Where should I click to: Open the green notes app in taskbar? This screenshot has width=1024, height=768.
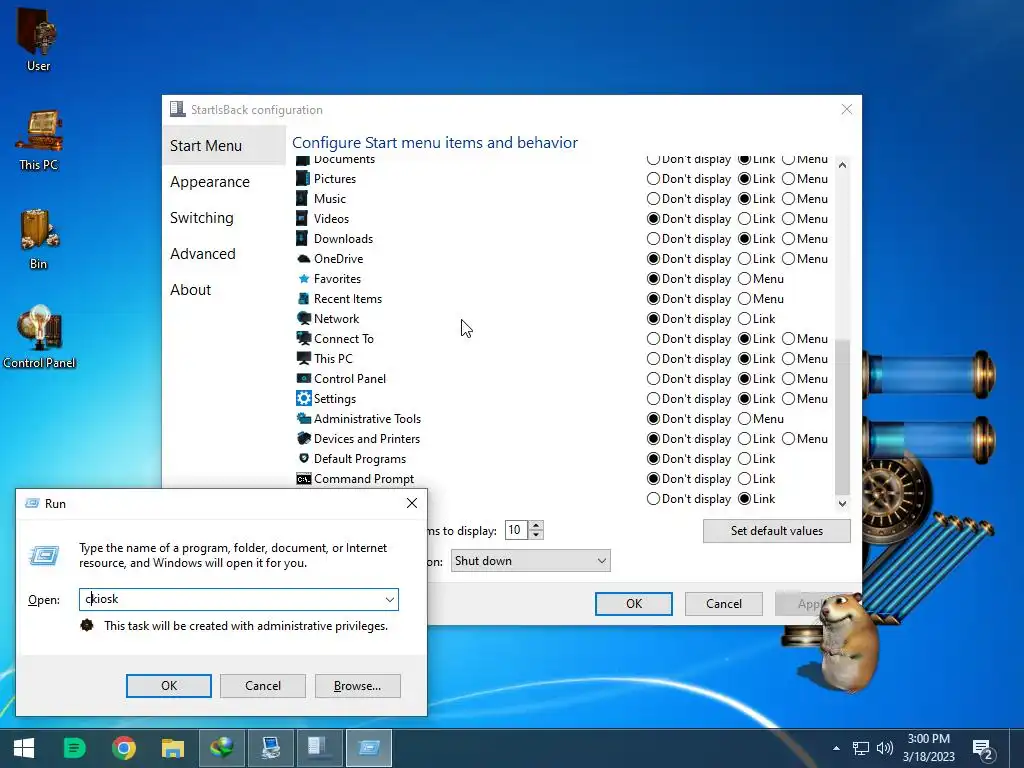[74, 748]
